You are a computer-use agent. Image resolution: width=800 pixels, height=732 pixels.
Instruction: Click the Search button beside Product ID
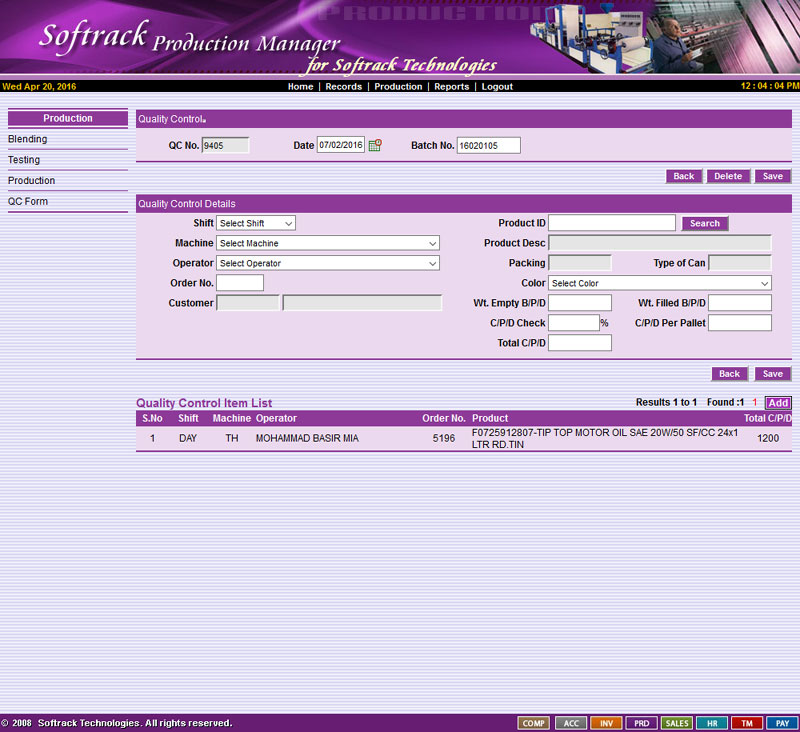coord(705,224)
